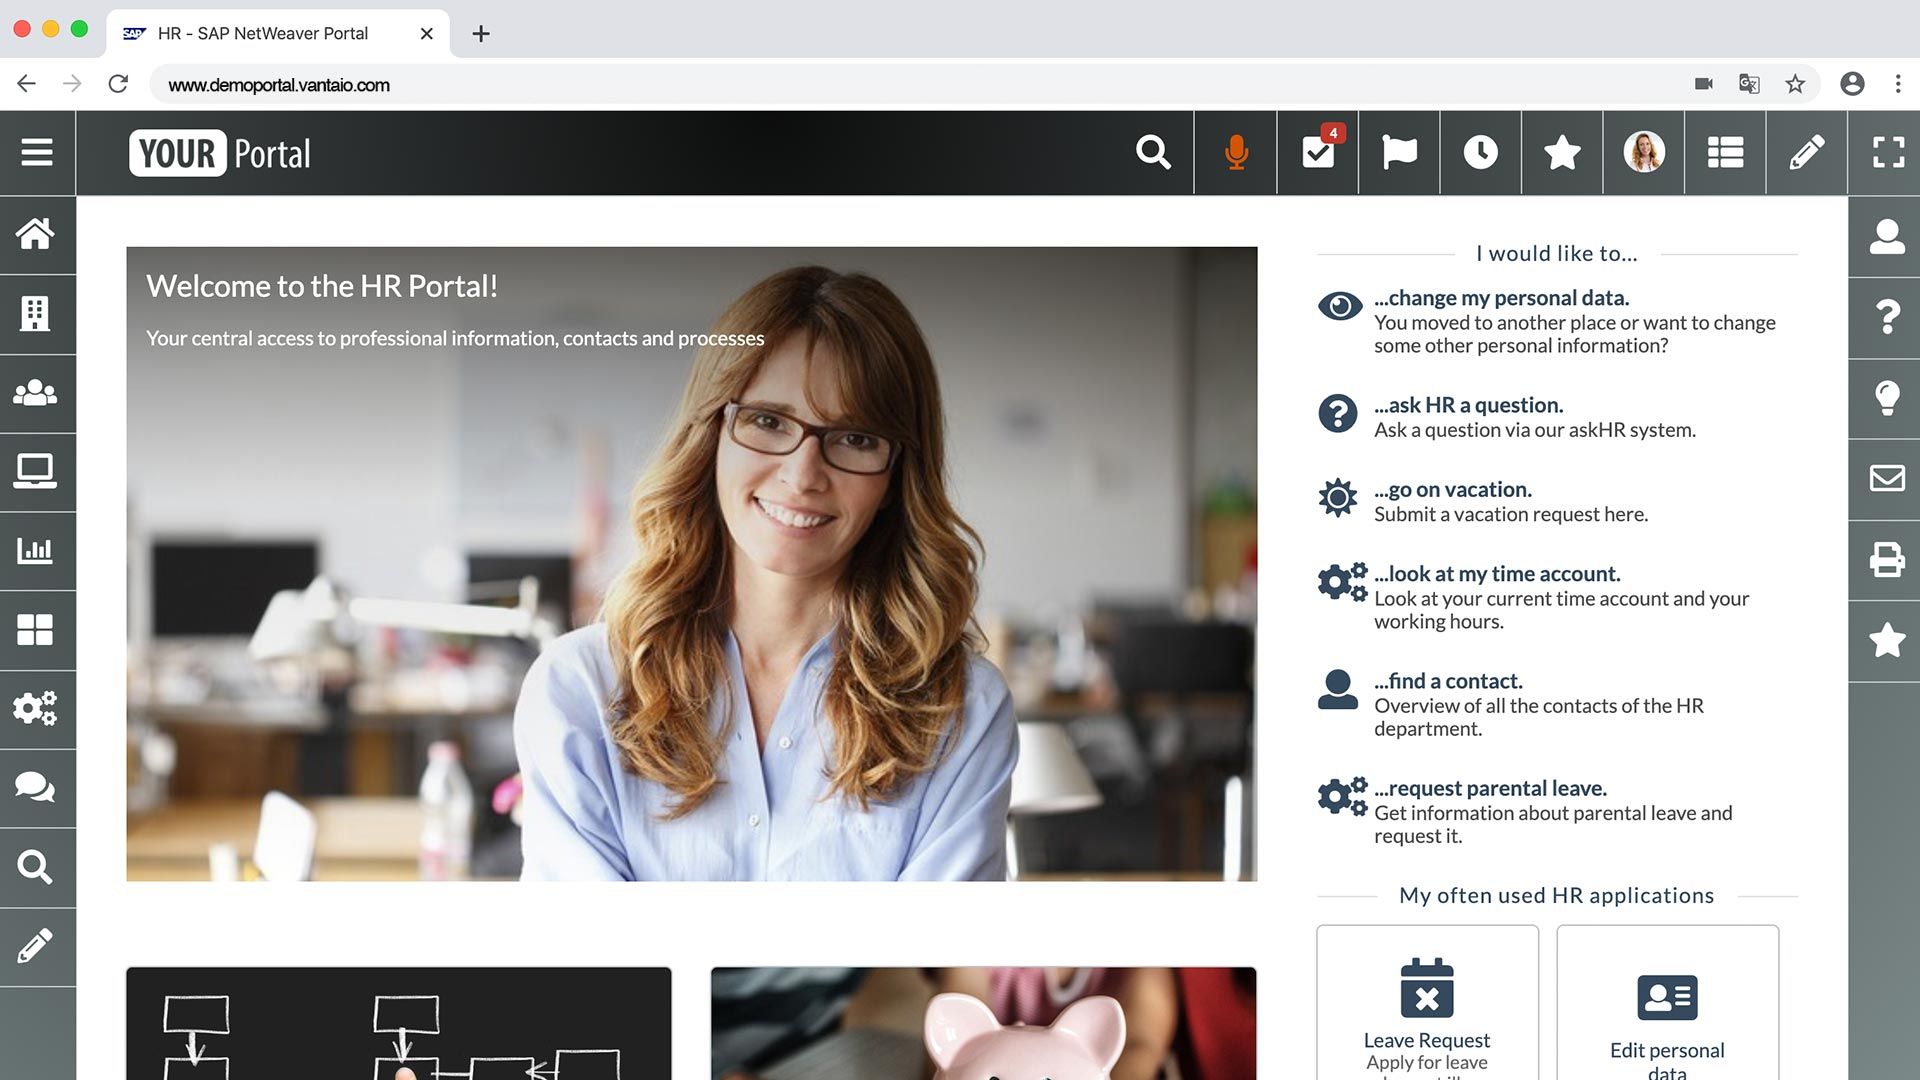Click ...change my personal data option

tap(1501, 297)
